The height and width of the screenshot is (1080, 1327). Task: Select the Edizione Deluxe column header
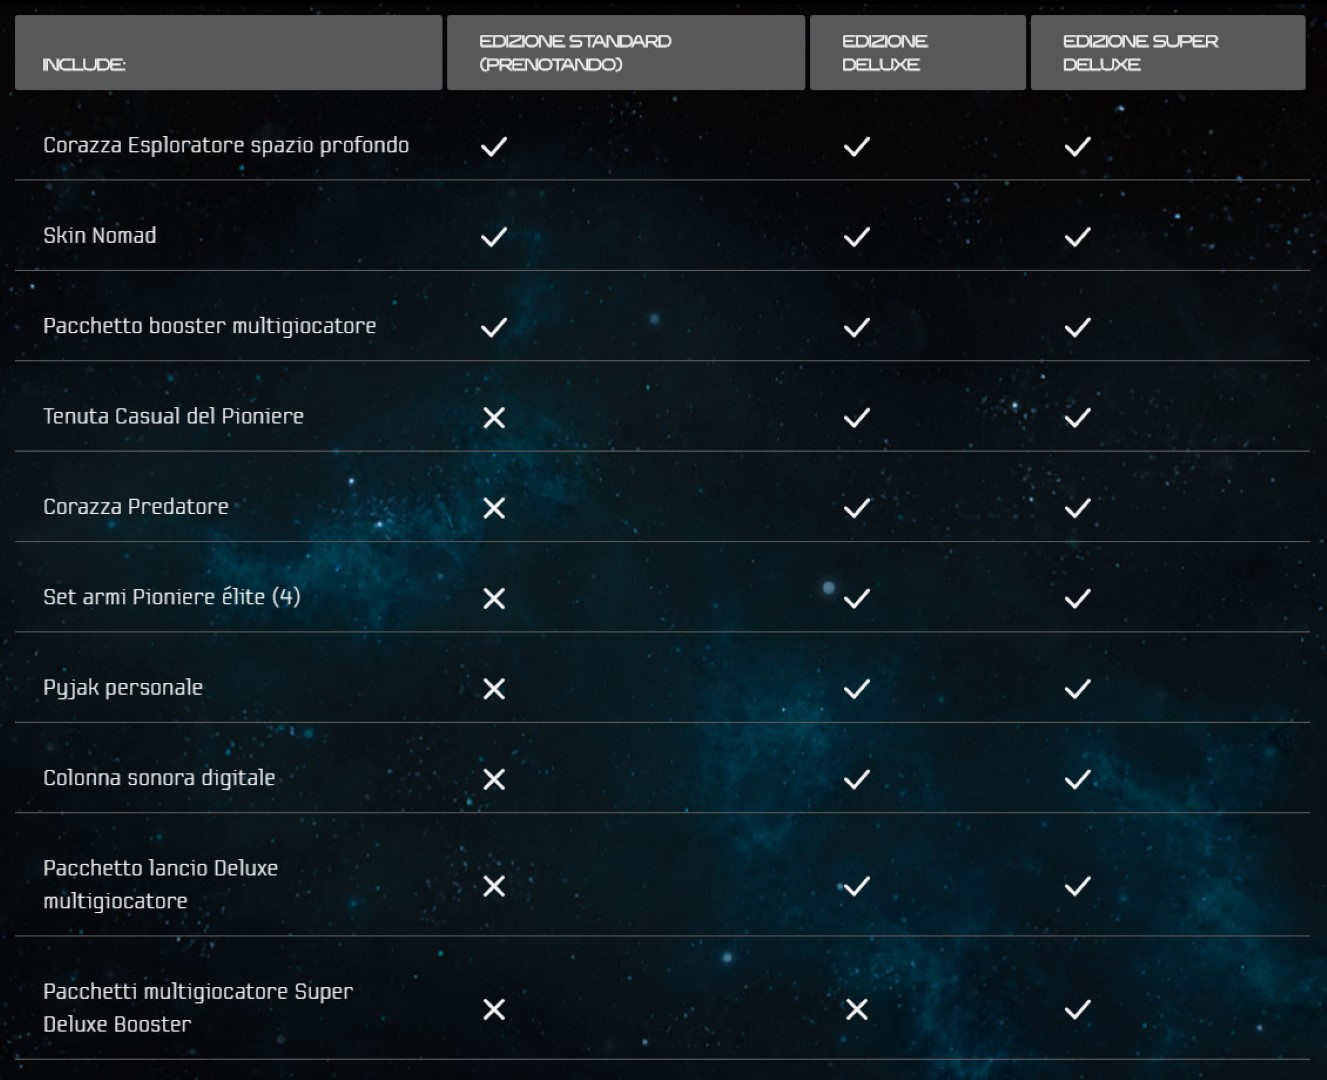(917, 53)
